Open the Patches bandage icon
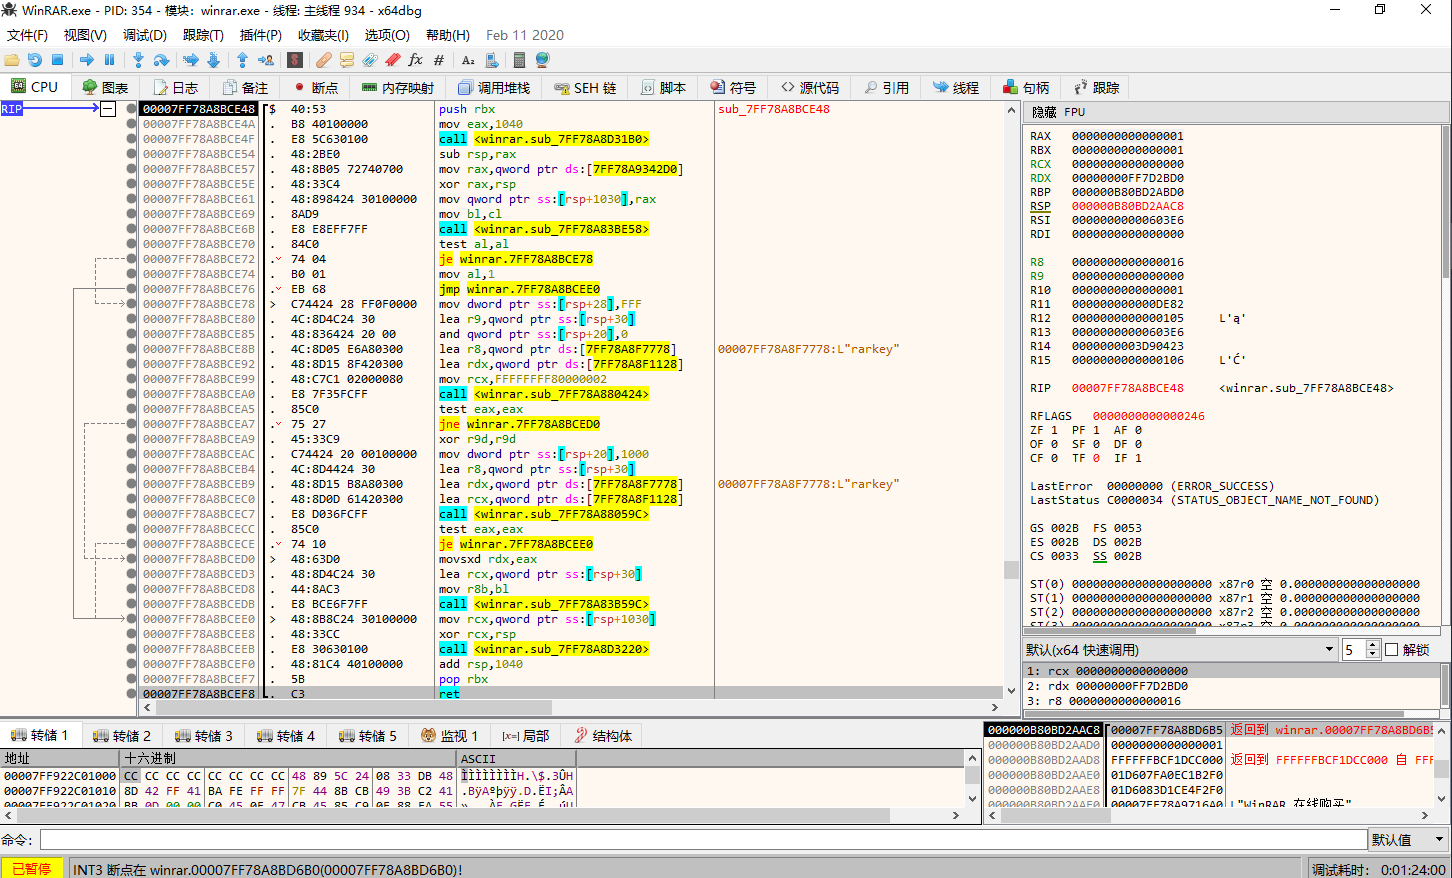 click(324, 60)
